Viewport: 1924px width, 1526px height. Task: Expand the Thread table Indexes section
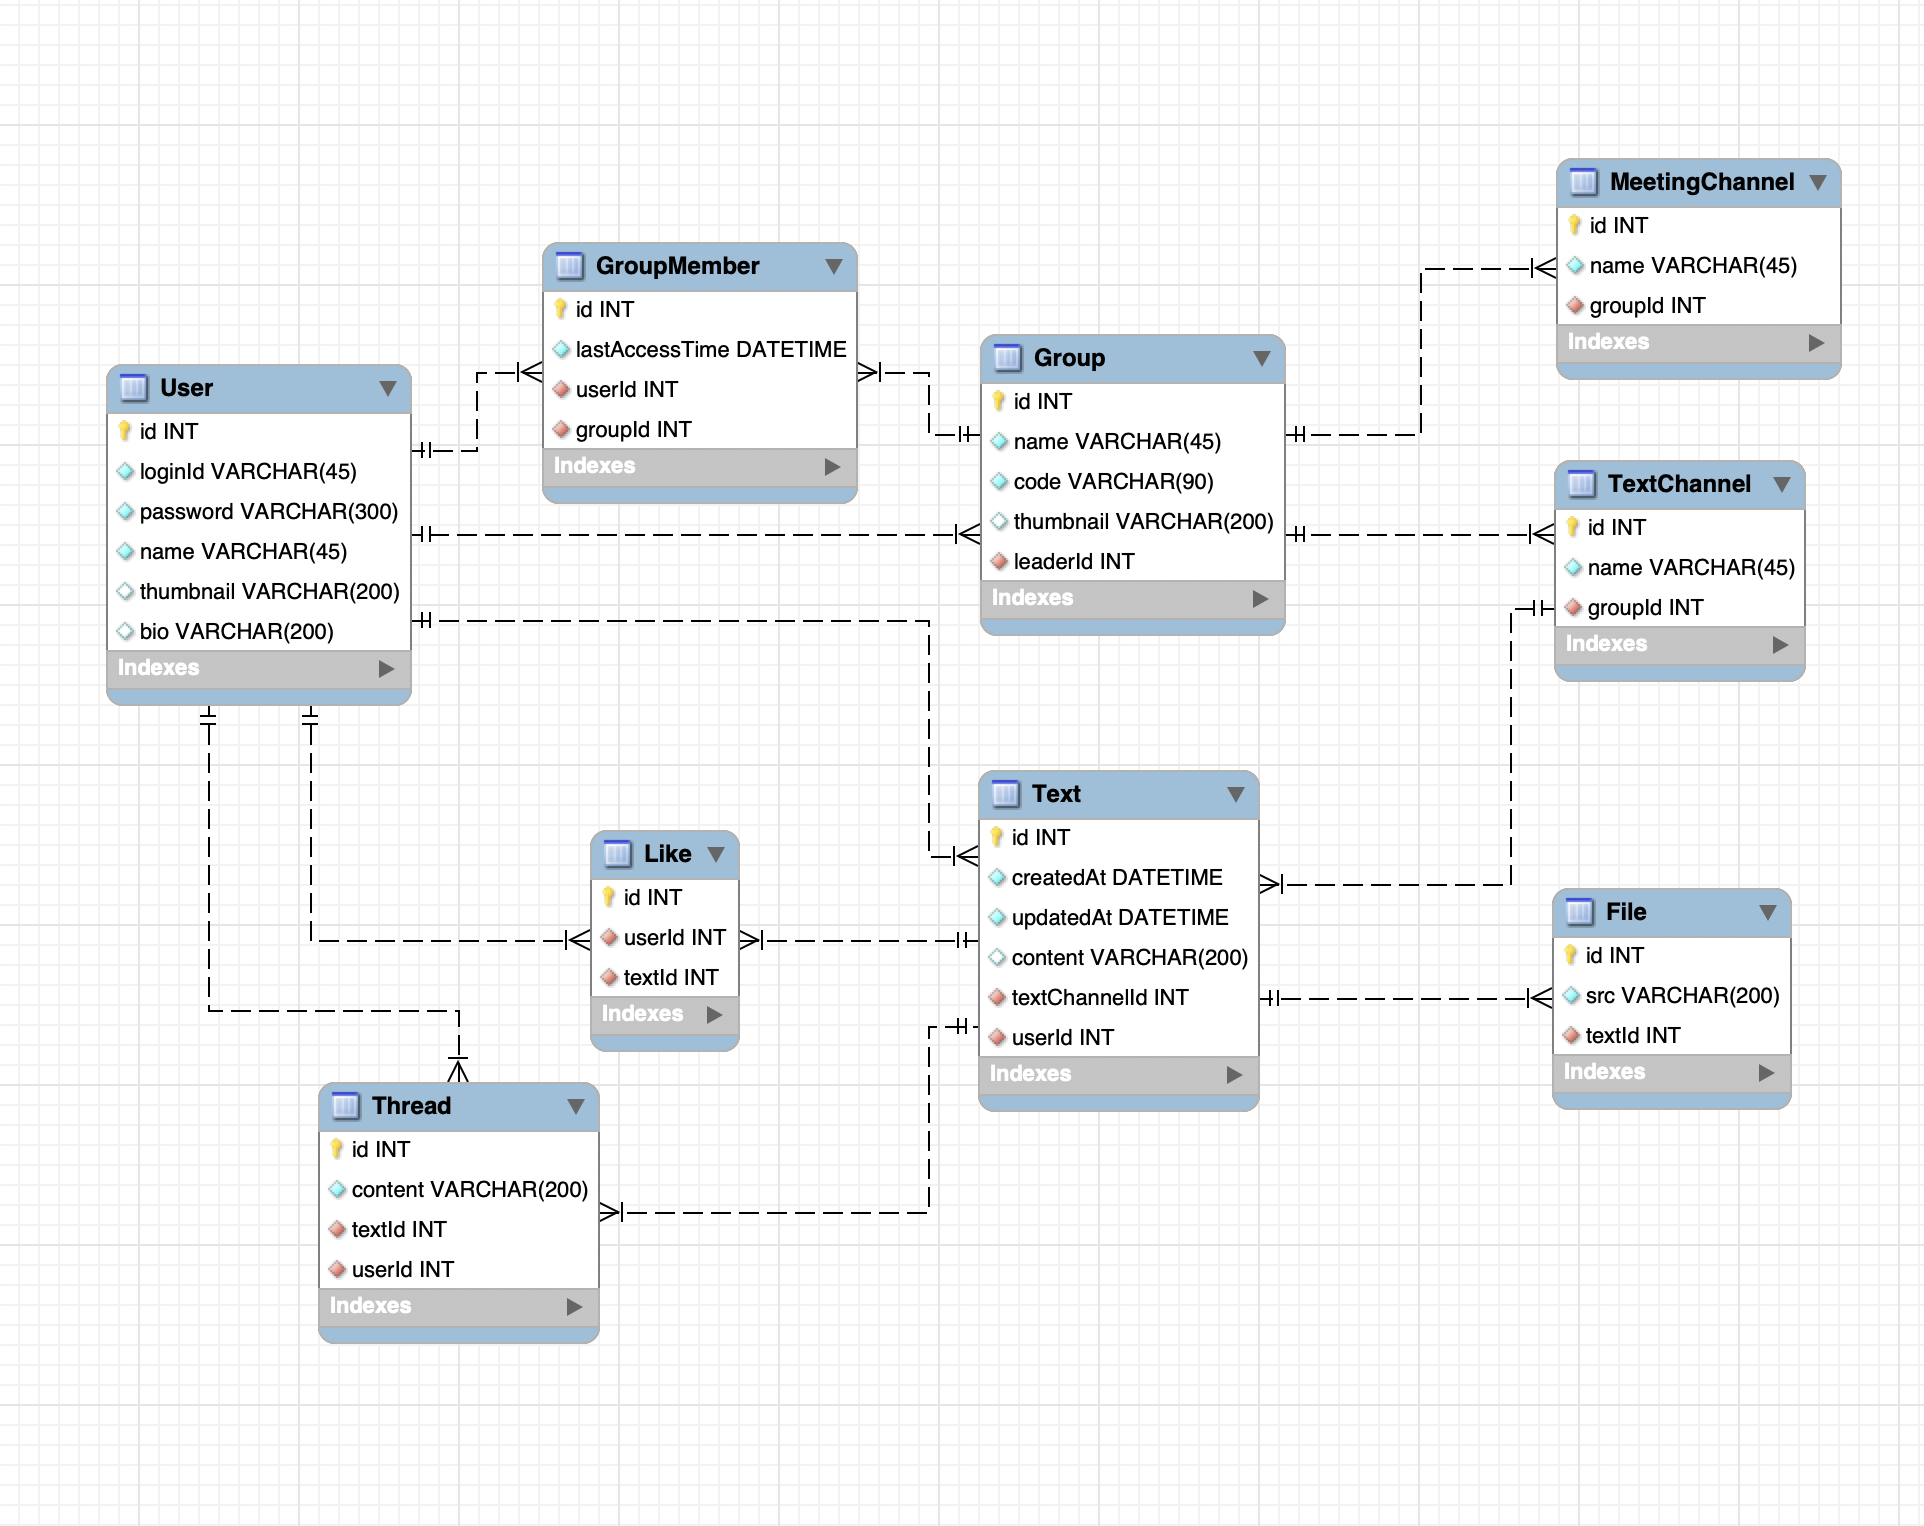click(x=574, y=1306)
